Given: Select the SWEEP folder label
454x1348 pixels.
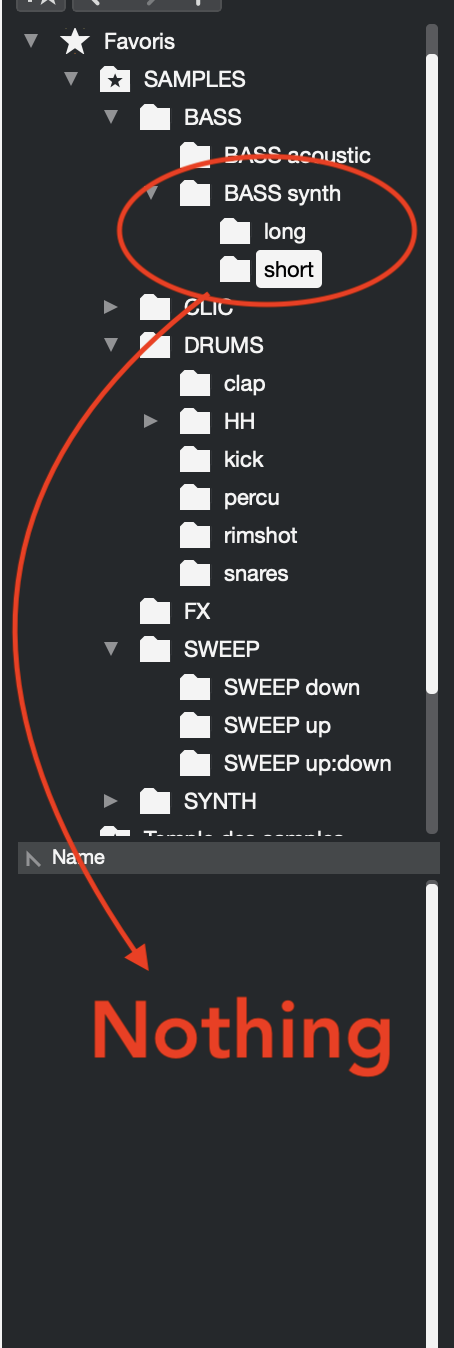Looking at the screenshot, I should pos(222,649).
